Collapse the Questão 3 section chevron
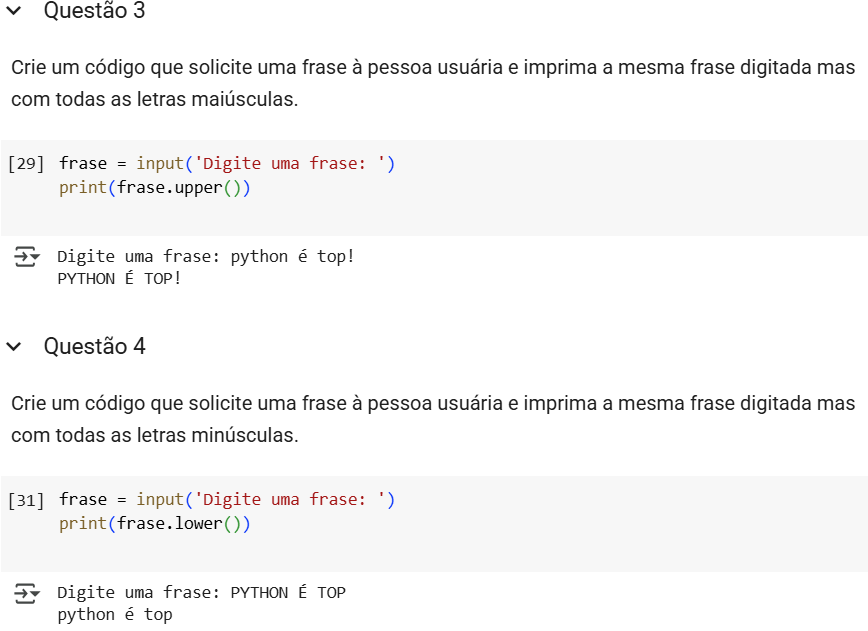This screenshot has height=631, width=868. coord(14,12)
